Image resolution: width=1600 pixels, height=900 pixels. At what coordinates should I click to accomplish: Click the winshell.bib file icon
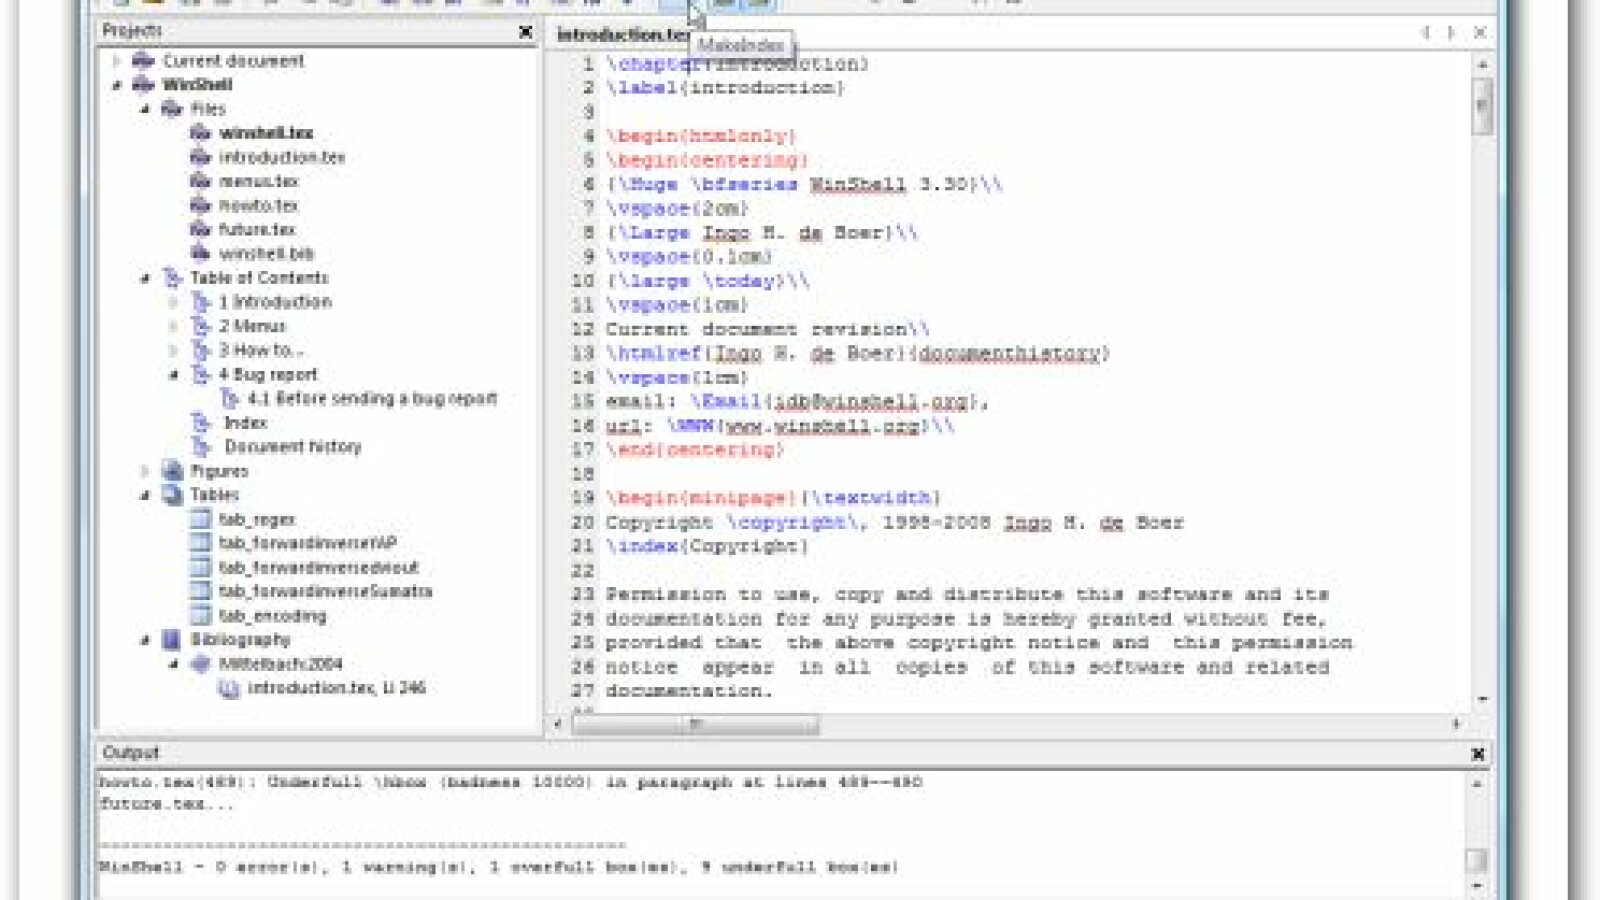(200, 253)
